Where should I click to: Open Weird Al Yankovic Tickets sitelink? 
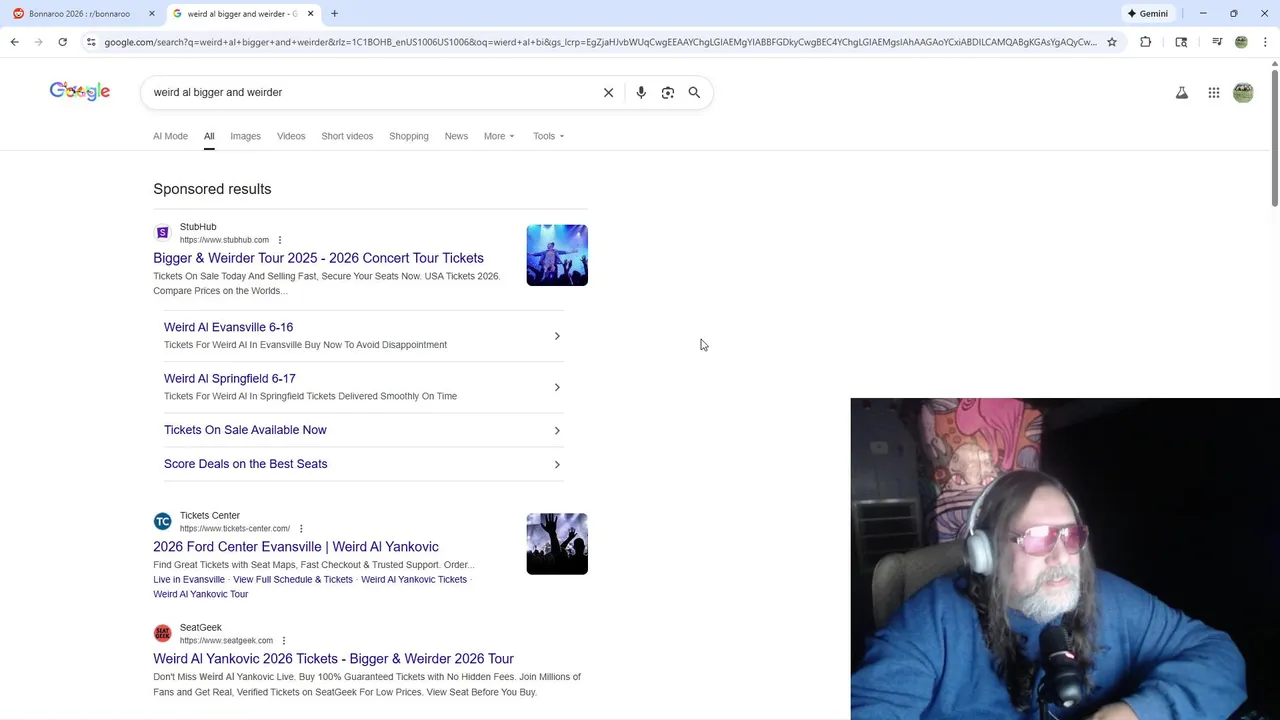414,579
